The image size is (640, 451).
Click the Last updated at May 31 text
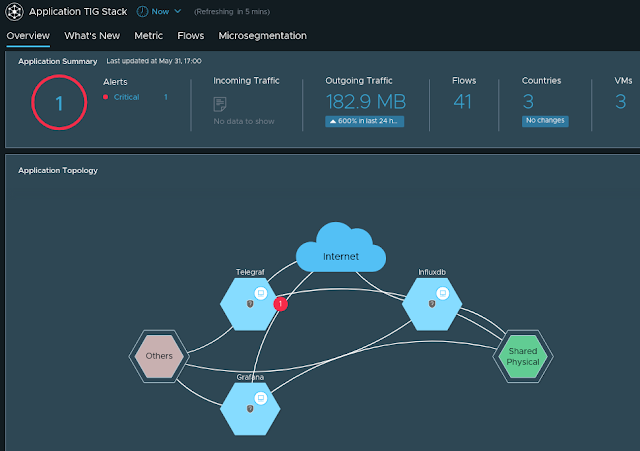point(154,61)
